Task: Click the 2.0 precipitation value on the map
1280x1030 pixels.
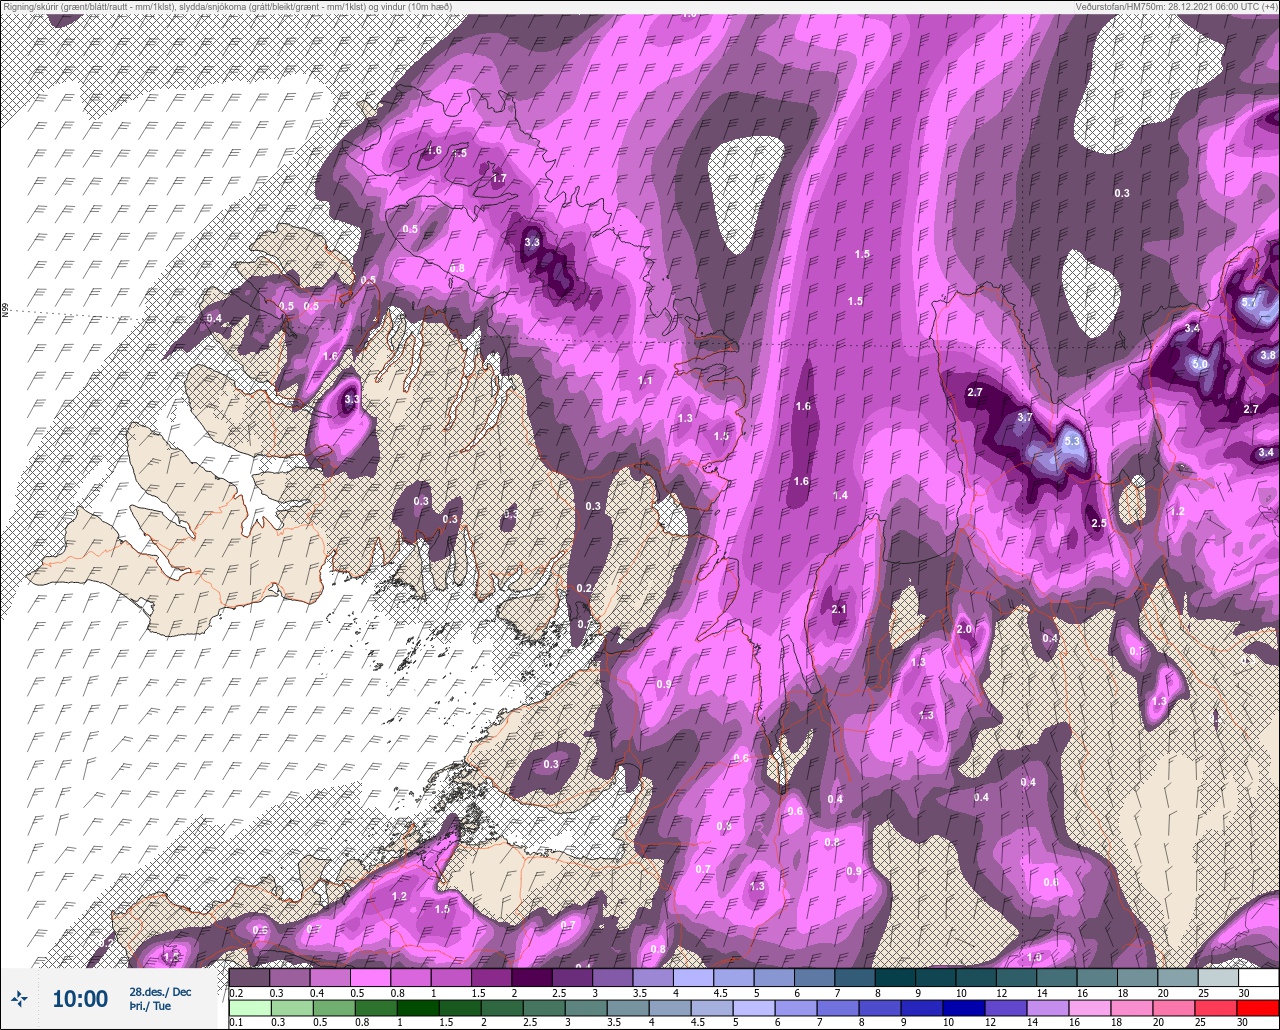Action: tap(964, 629)
